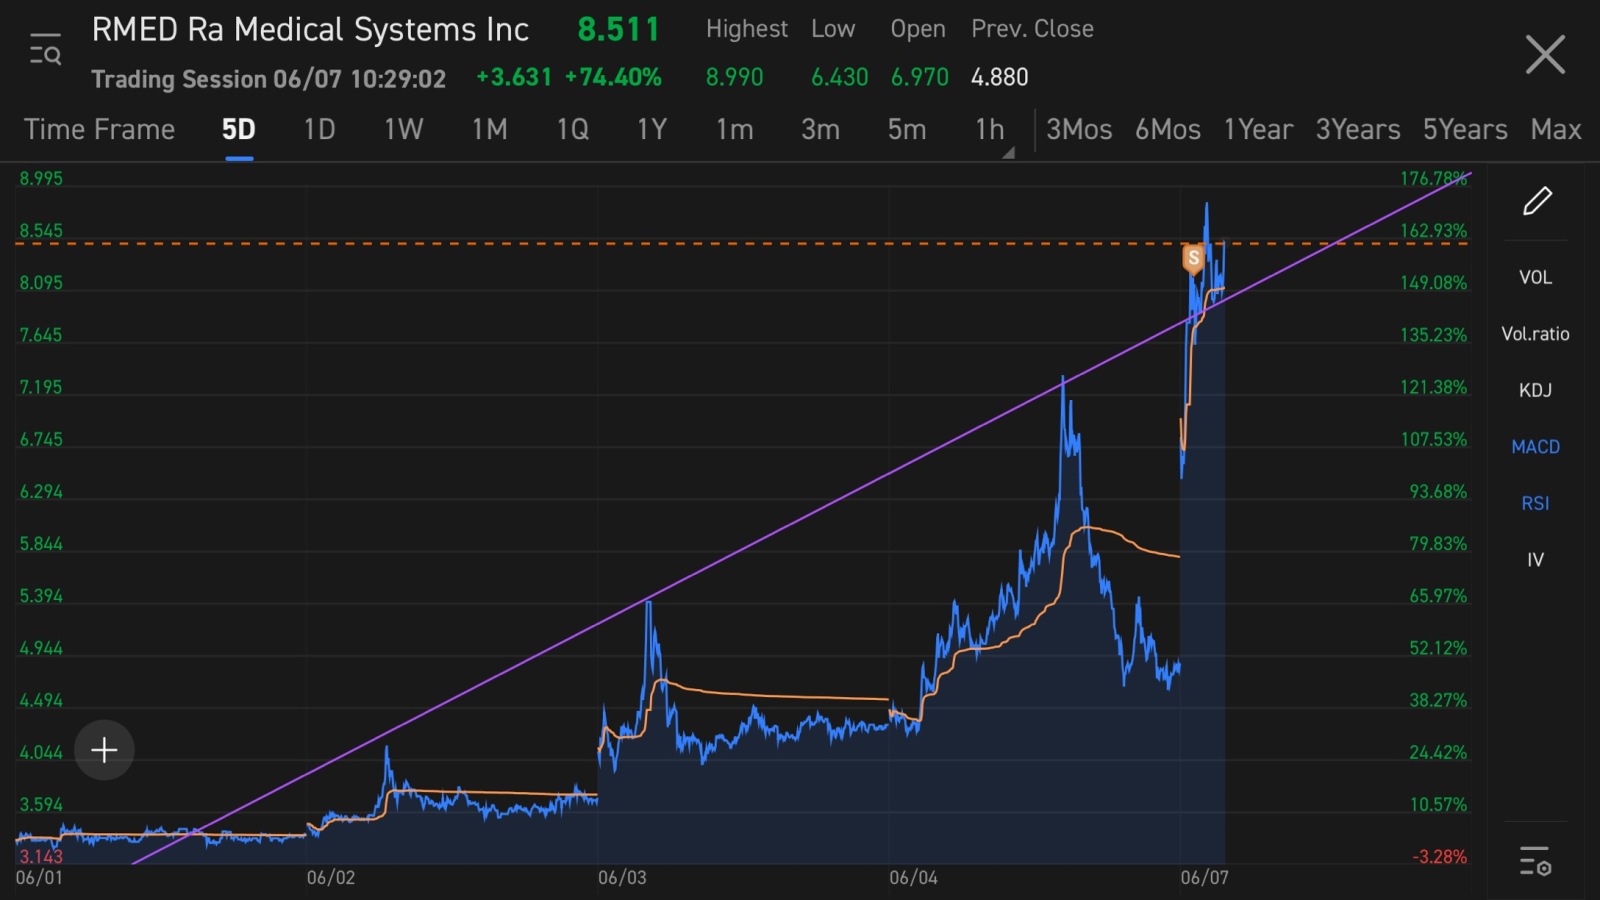Image resolution: width=1600 pixels, height=900 pixels.
Task: Tap the 8.995 price axis label
Action: [41, 179]
